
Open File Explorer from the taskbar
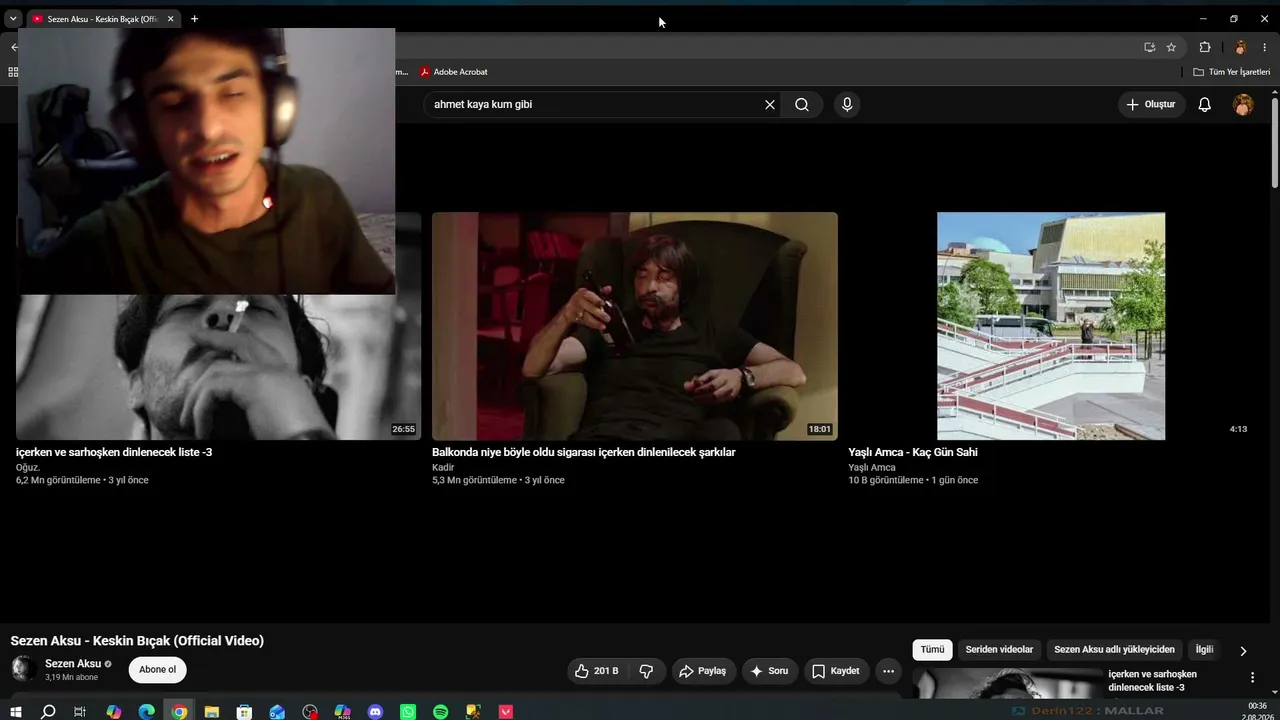(212, 712)
